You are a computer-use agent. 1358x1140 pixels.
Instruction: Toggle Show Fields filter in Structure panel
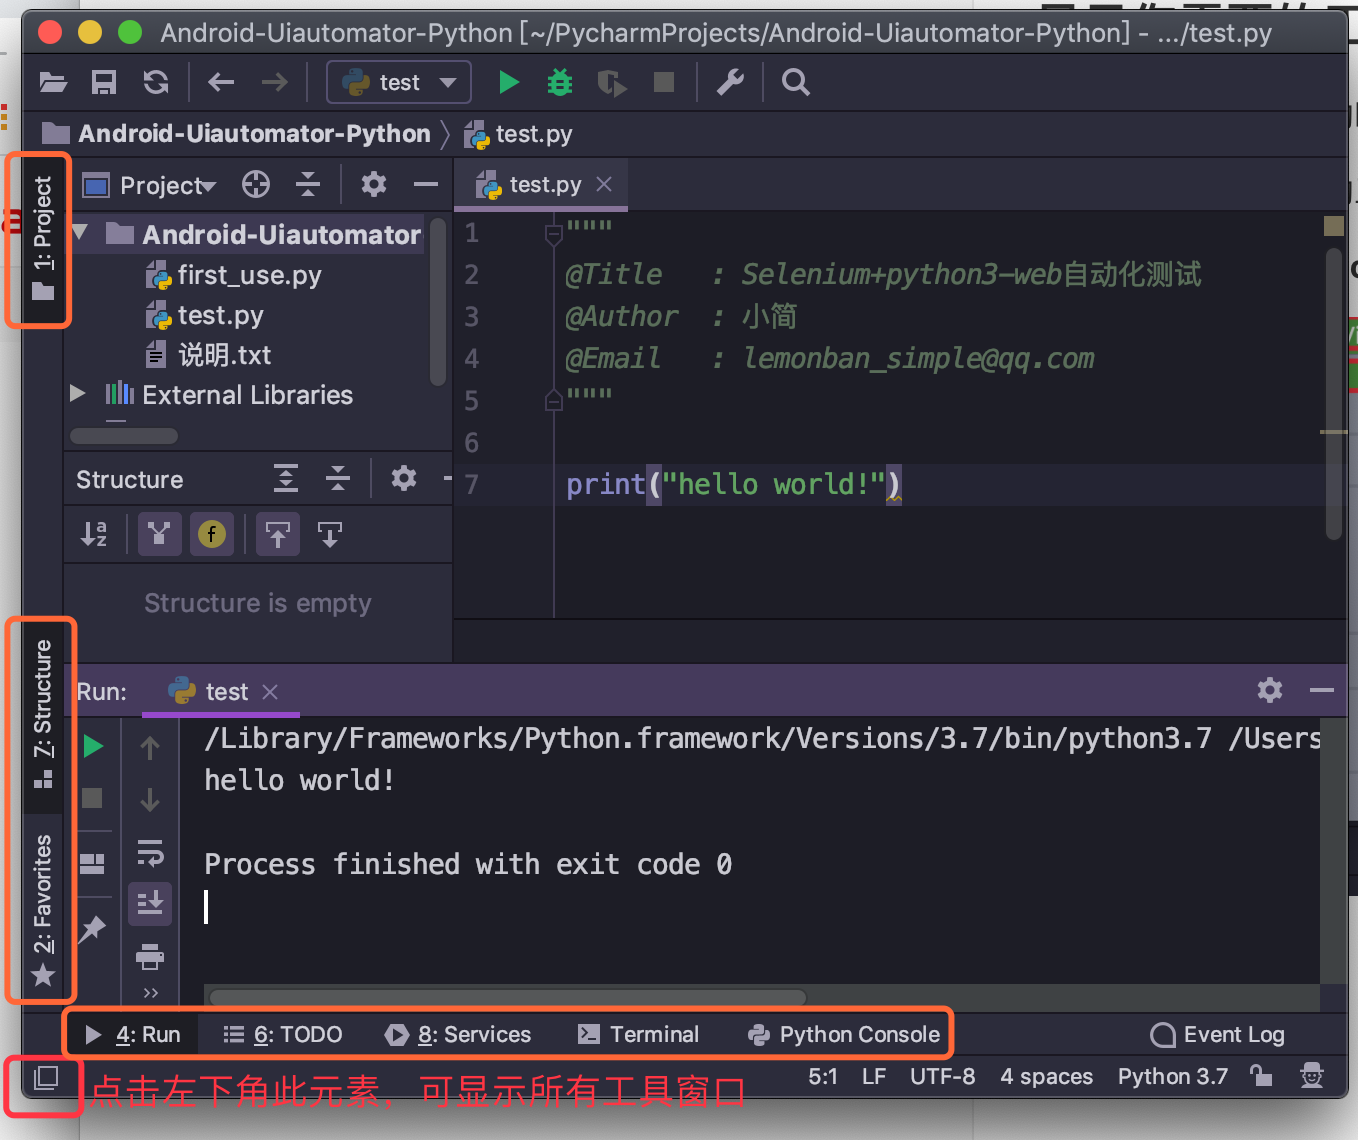tap(211, 535)
